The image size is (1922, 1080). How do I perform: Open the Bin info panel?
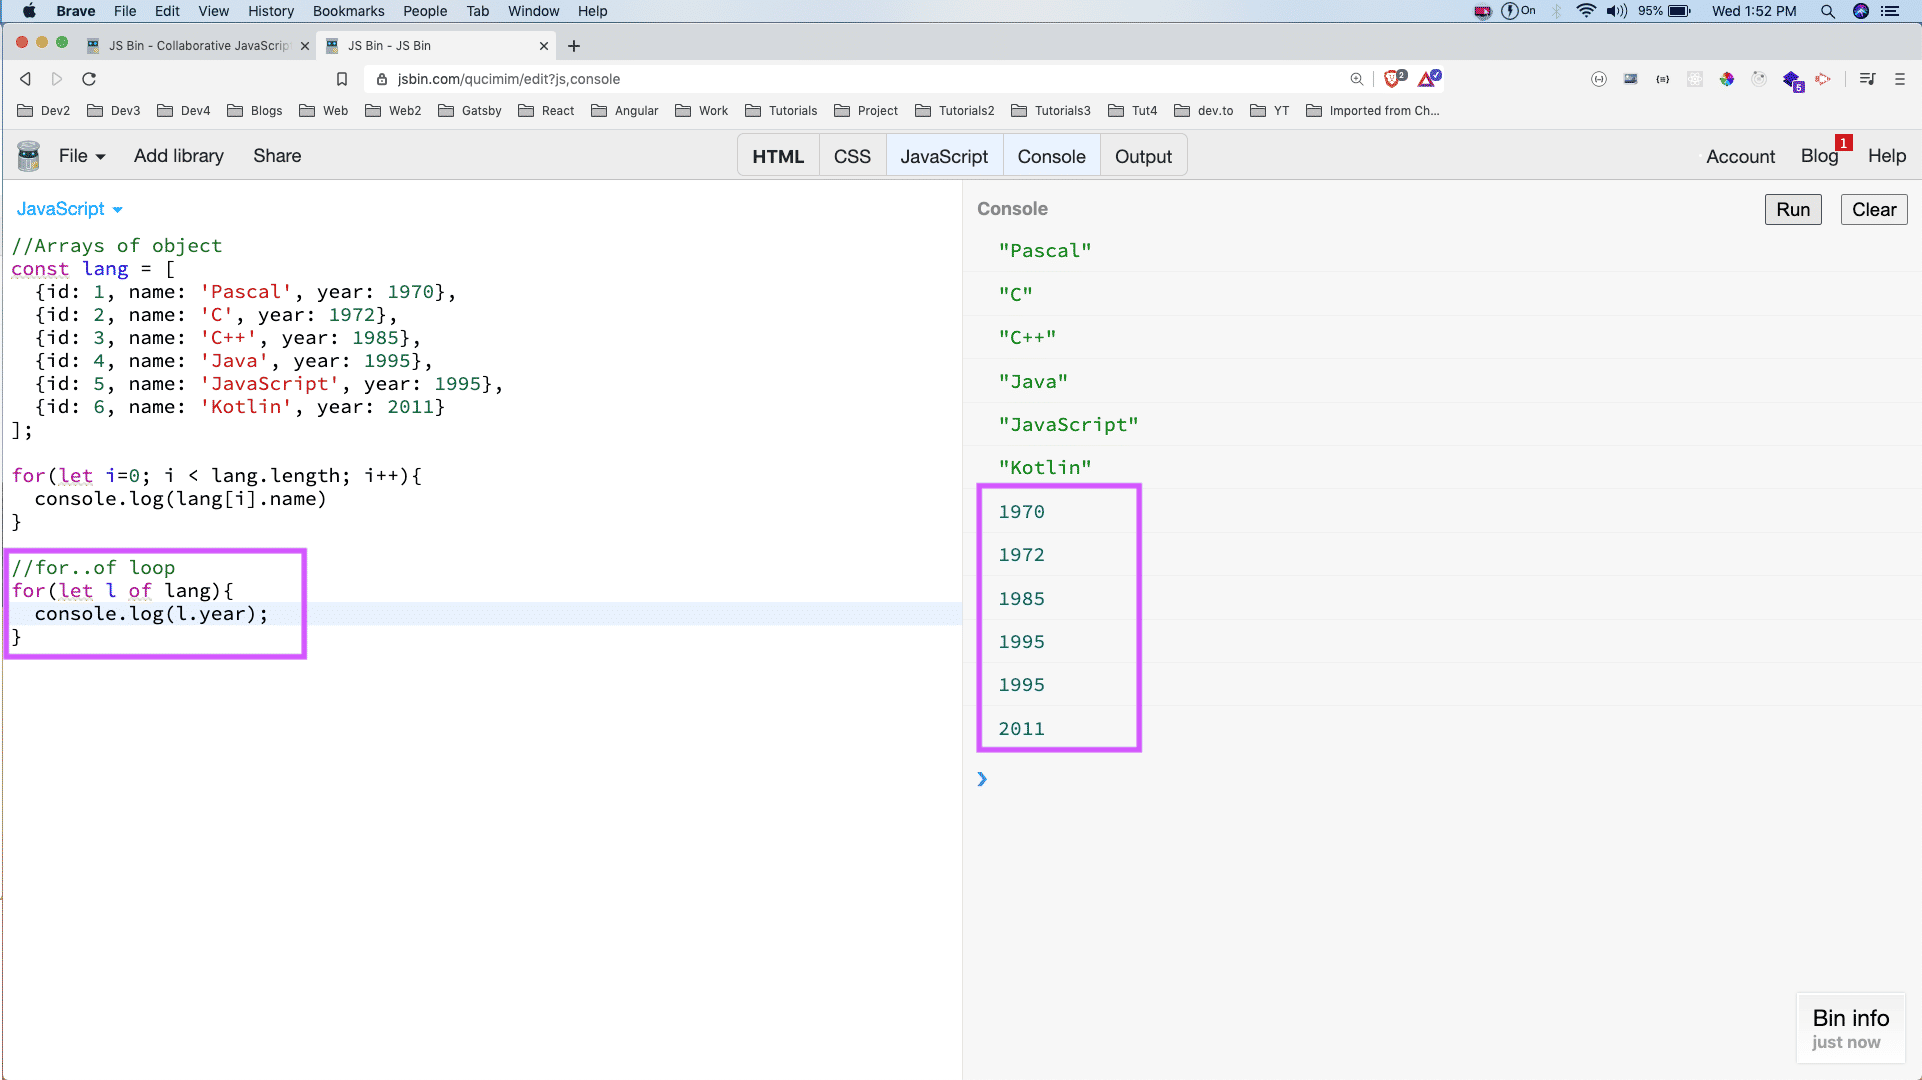coord(1850,1028)
